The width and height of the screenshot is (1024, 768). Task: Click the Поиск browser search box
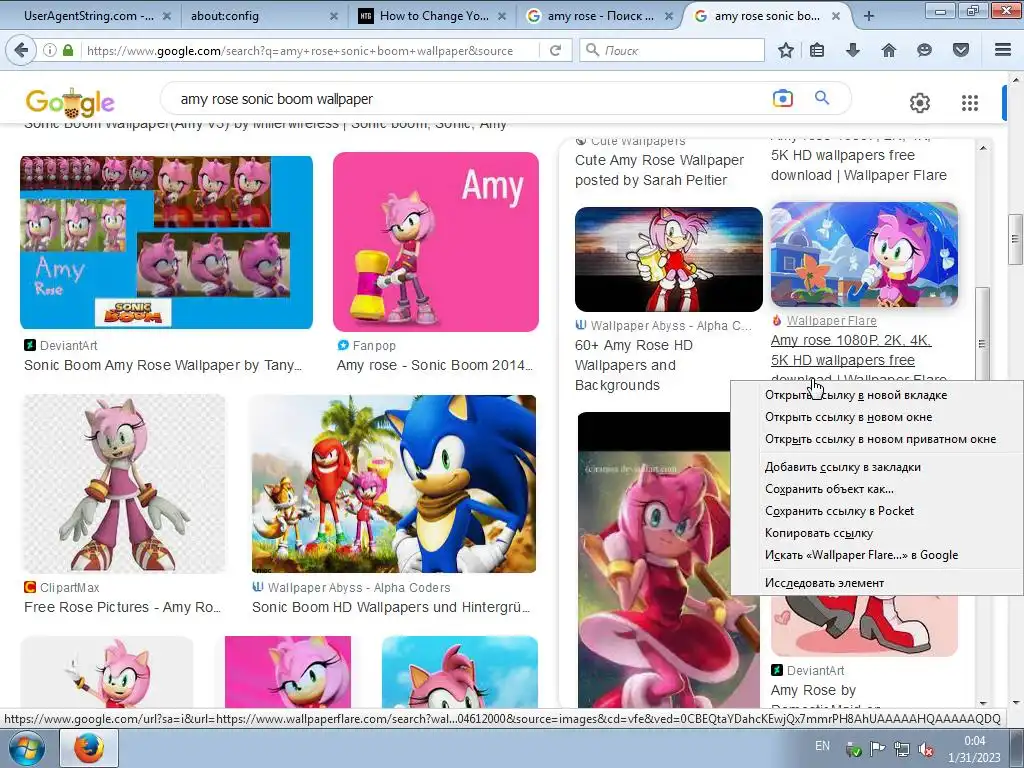(x=673, y=50)
